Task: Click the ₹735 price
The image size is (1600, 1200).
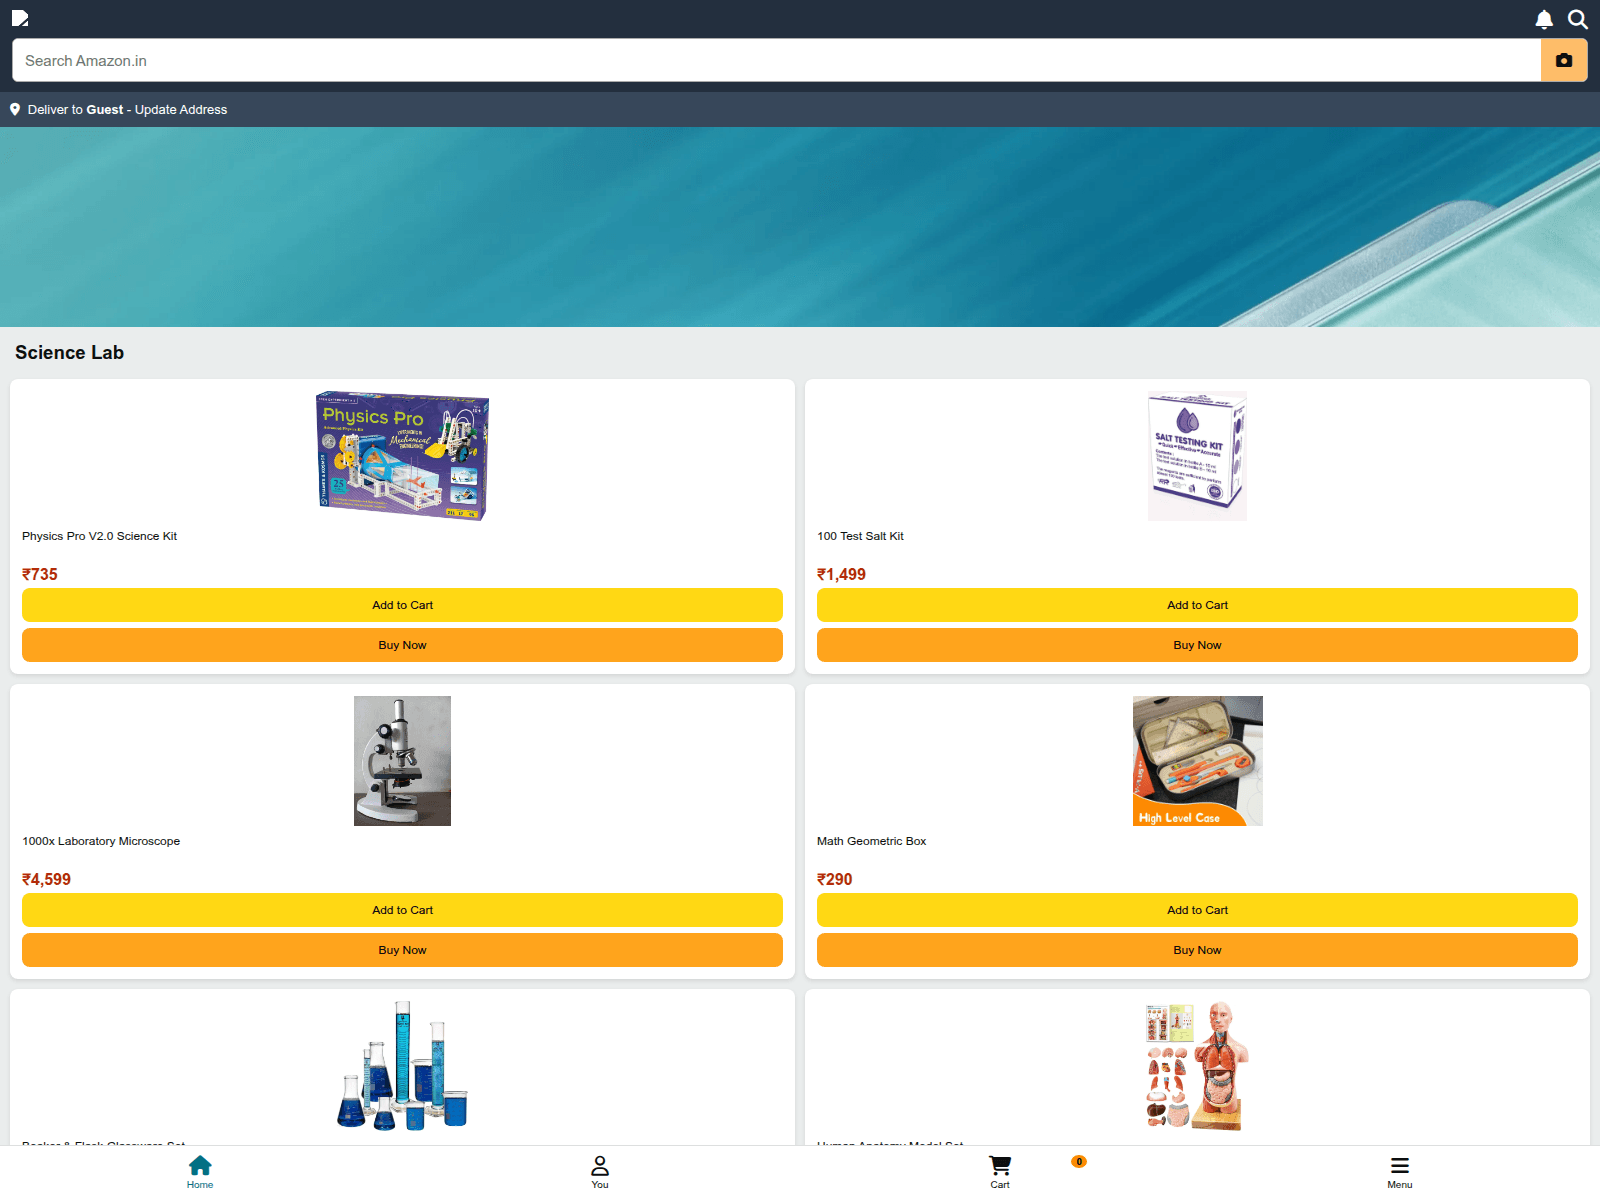Action: (x=40, y=574)
